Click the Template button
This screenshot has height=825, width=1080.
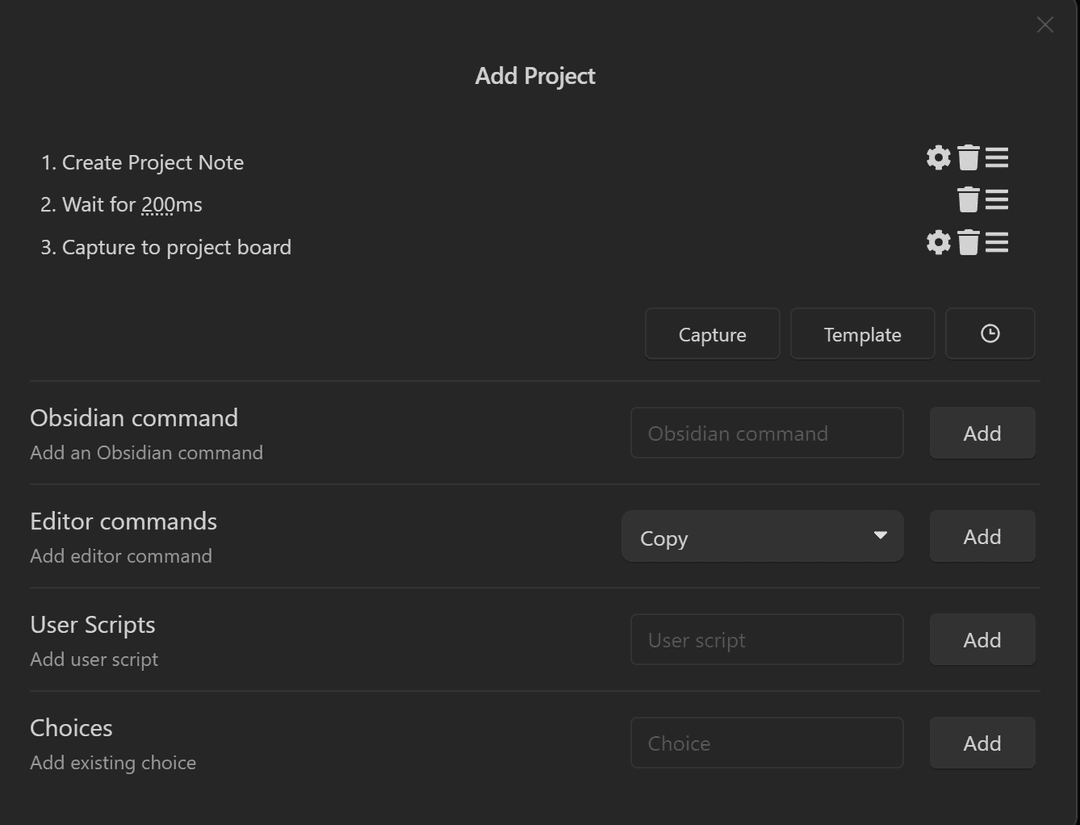coord(862,333)
